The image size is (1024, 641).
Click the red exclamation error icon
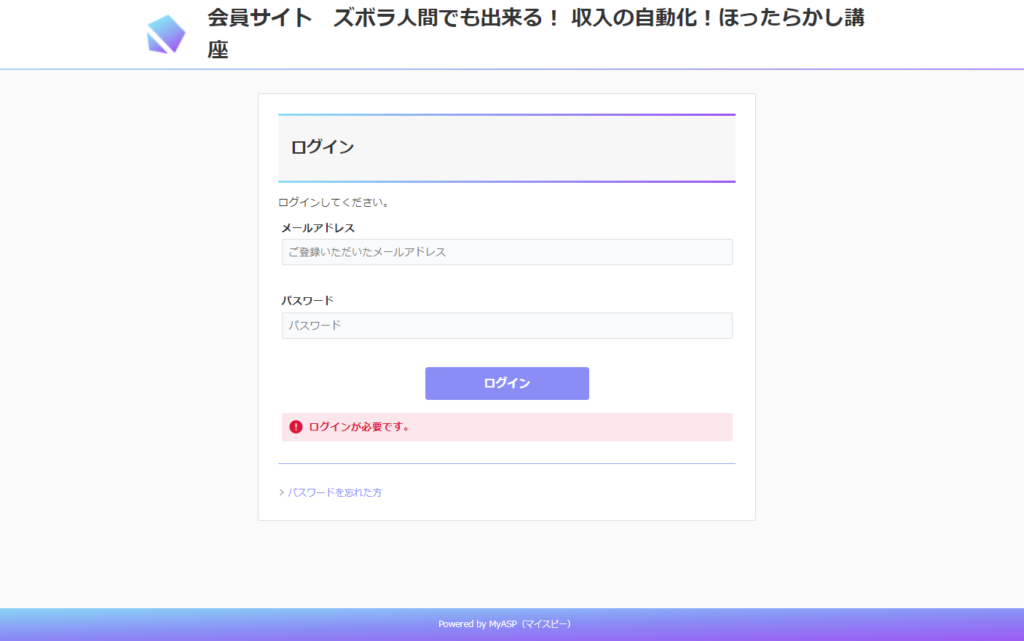pos(296,427)
